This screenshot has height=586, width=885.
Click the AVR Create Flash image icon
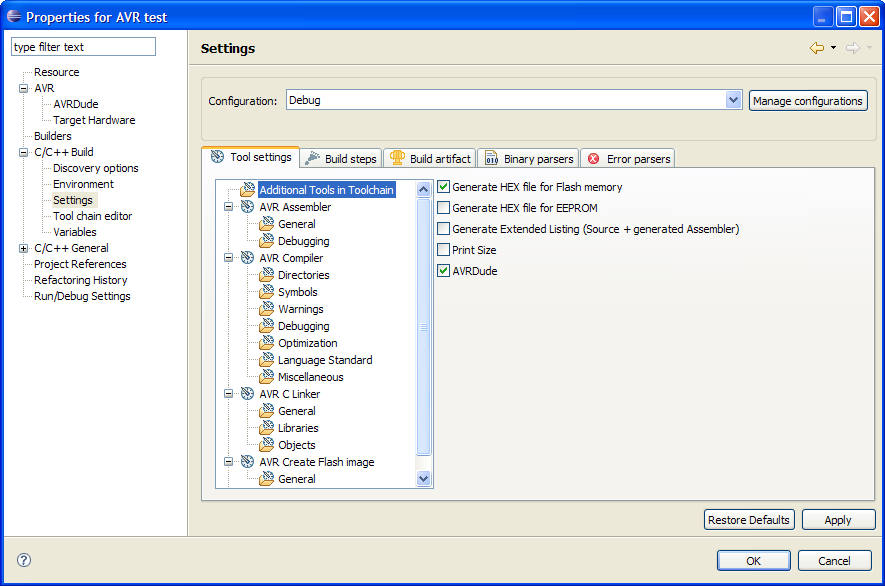(x=247, y=462)
